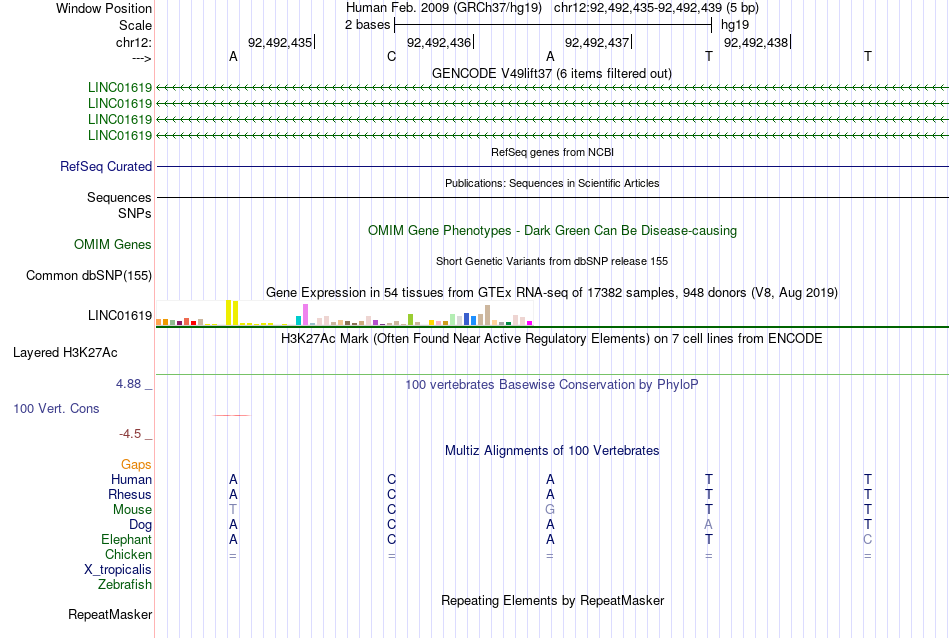Select the Dog alignment row label
Image resolution: width=950 pixels, height=638 pixels.
coord(140,525)
